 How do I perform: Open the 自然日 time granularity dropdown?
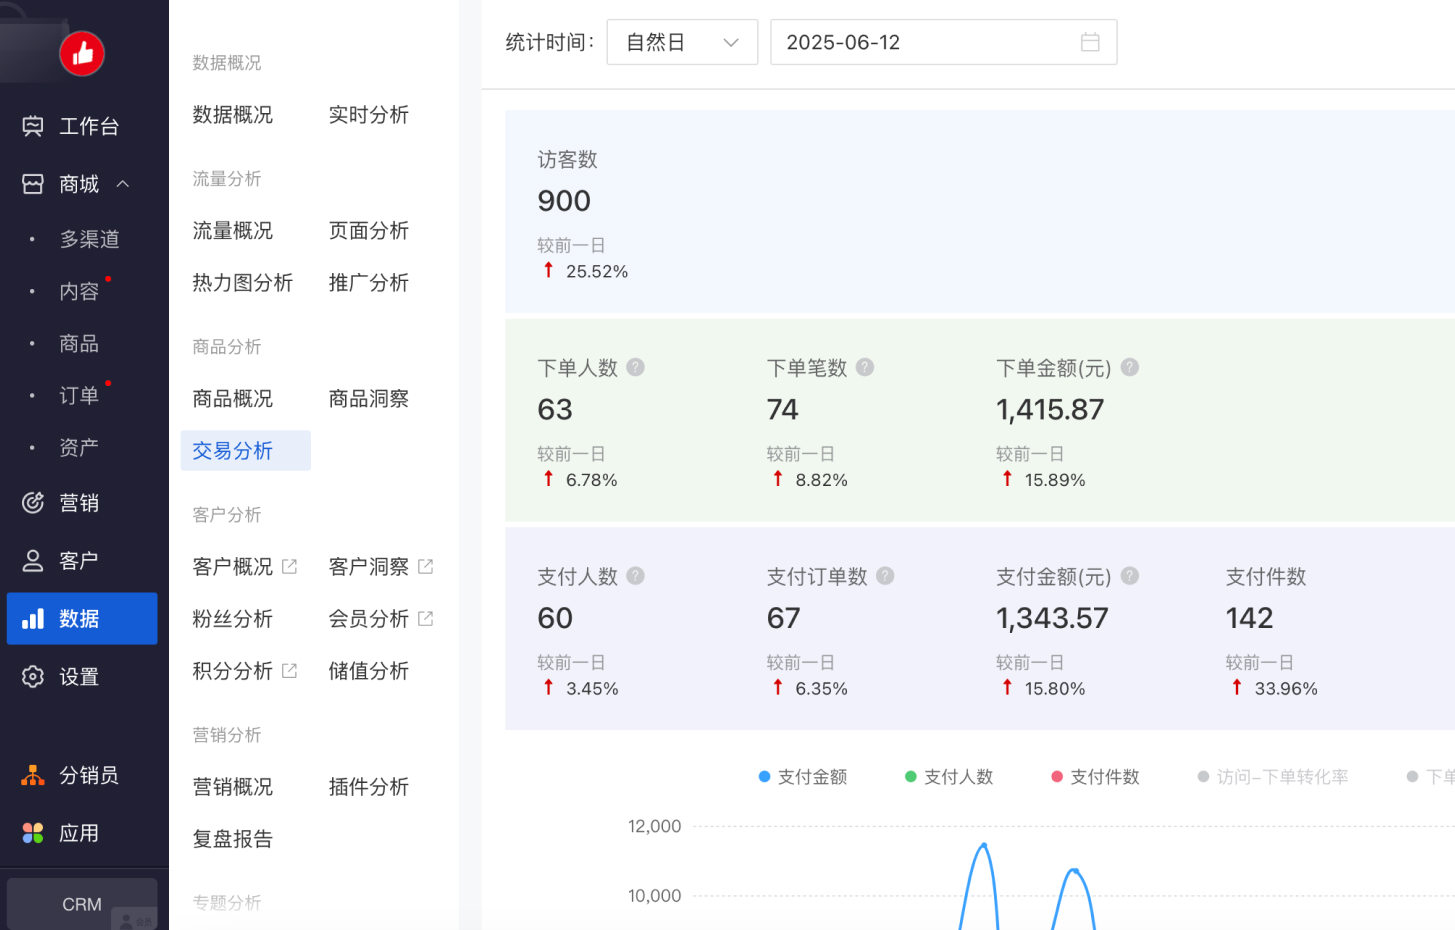tap(681, 42)
